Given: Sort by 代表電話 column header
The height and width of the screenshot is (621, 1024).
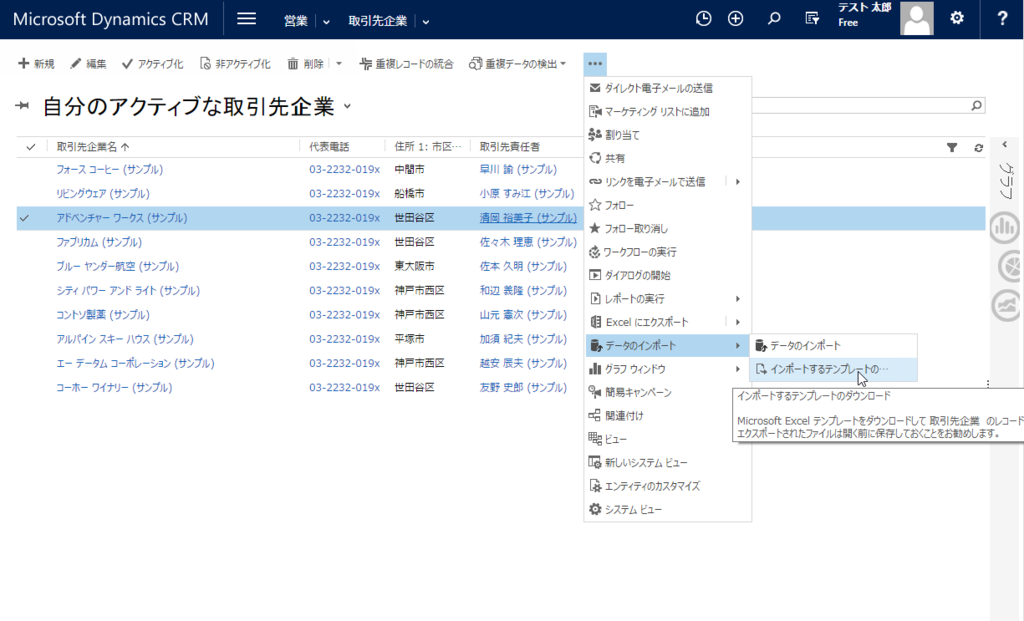Looking at the screenshot, I should coord(329,147).
